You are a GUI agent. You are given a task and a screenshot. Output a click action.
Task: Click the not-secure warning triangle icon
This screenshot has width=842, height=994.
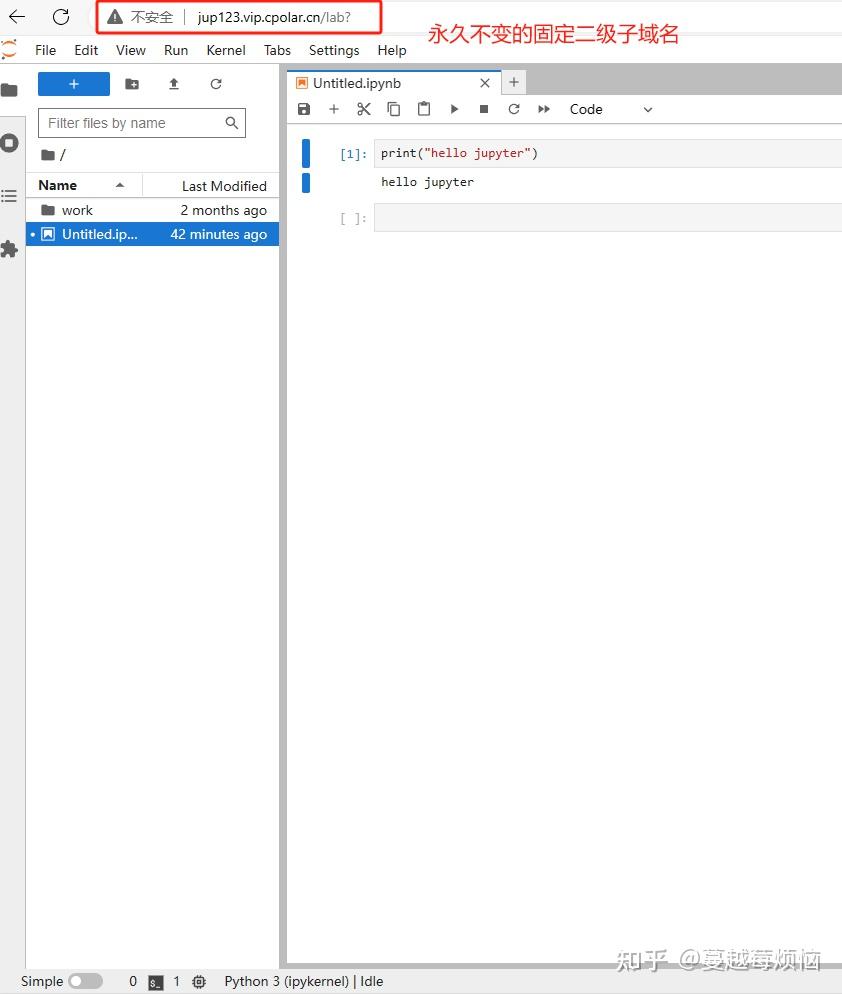115,17
